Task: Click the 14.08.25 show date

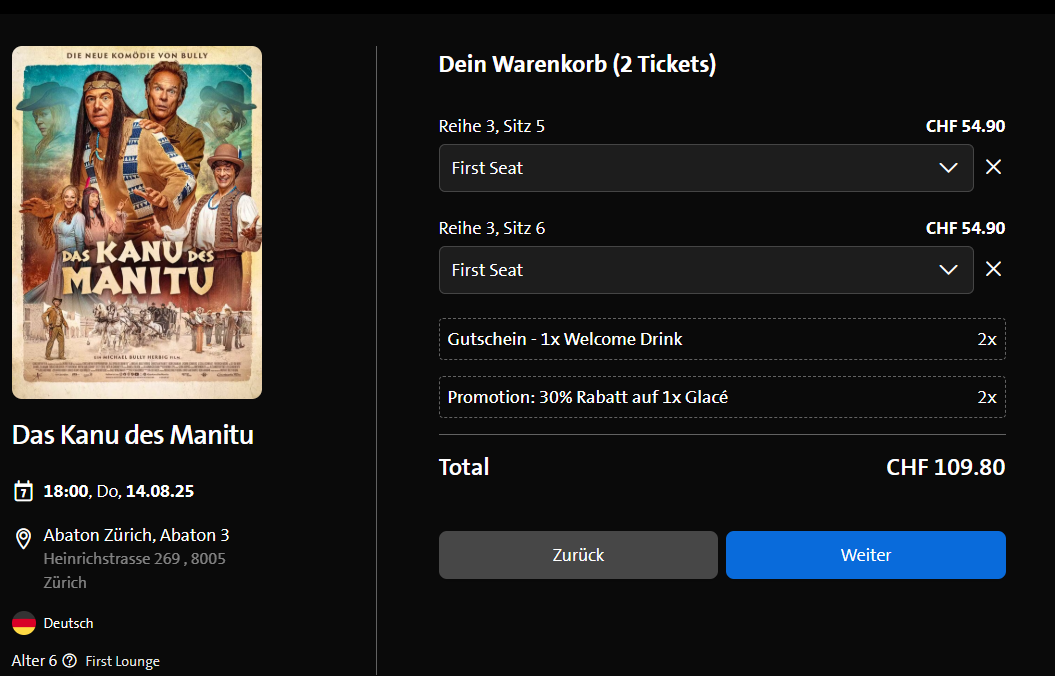Action: tap(159, 491)
